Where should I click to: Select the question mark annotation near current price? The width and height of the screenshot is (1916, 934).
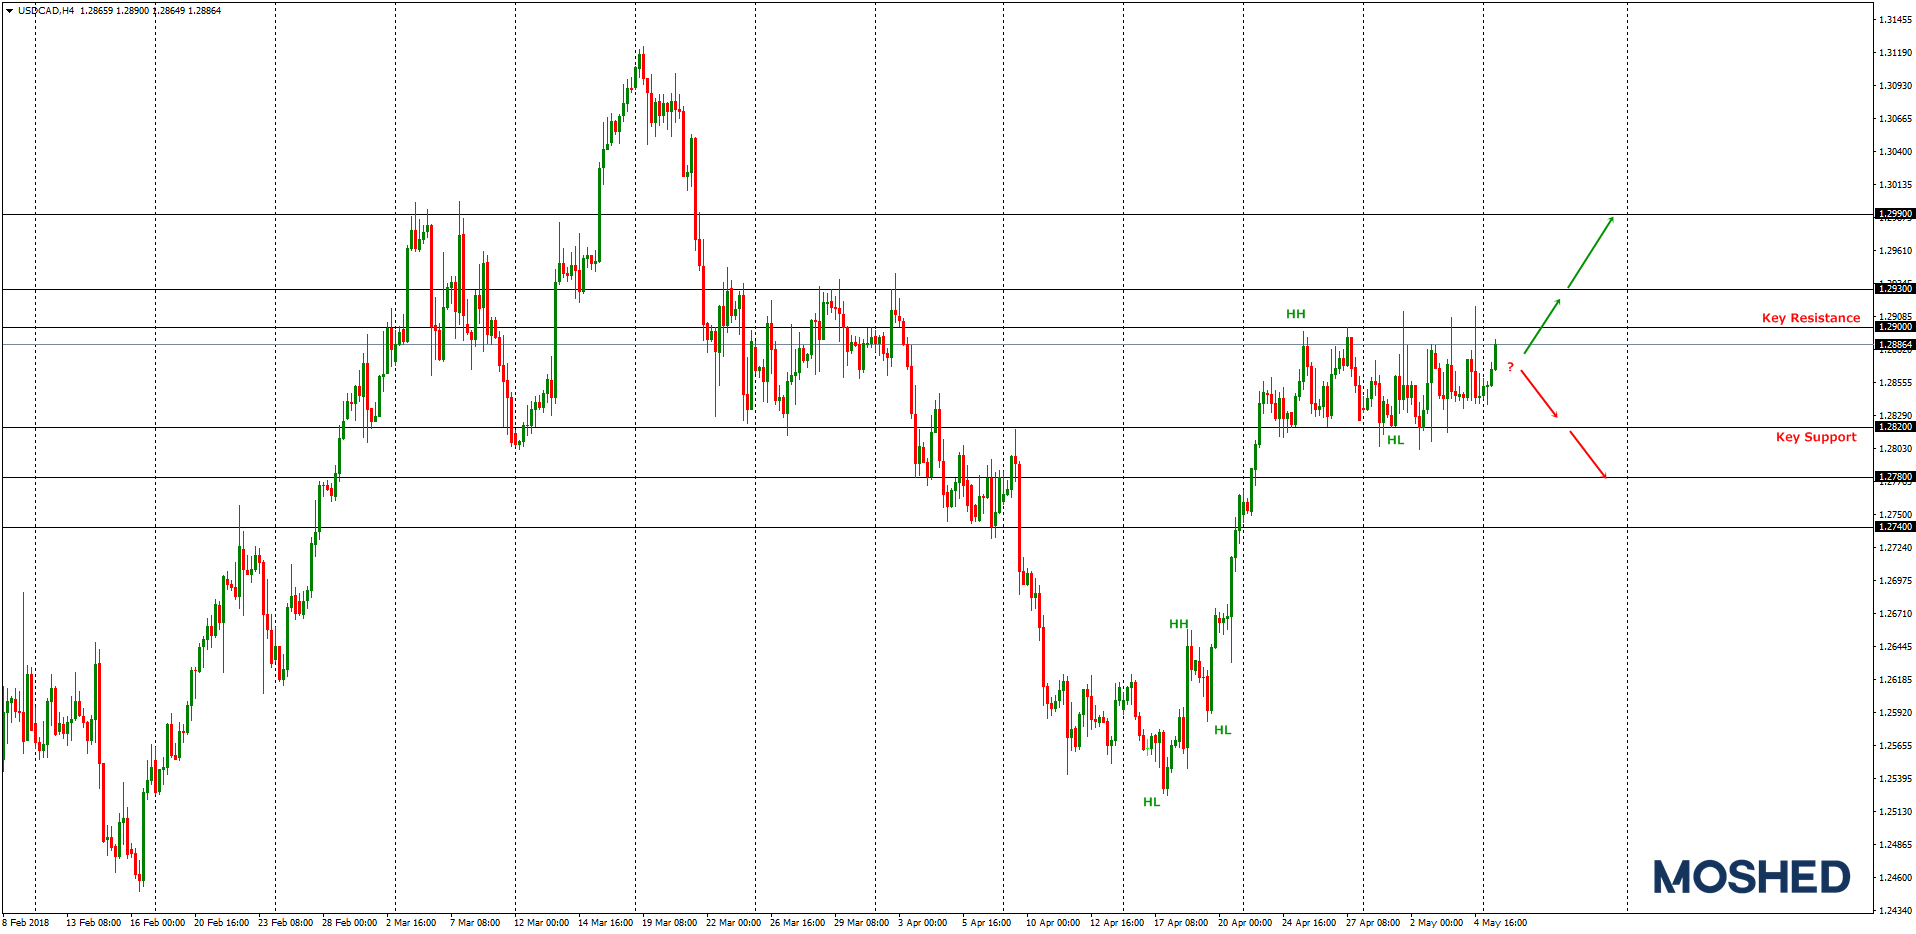[1511, 367]
